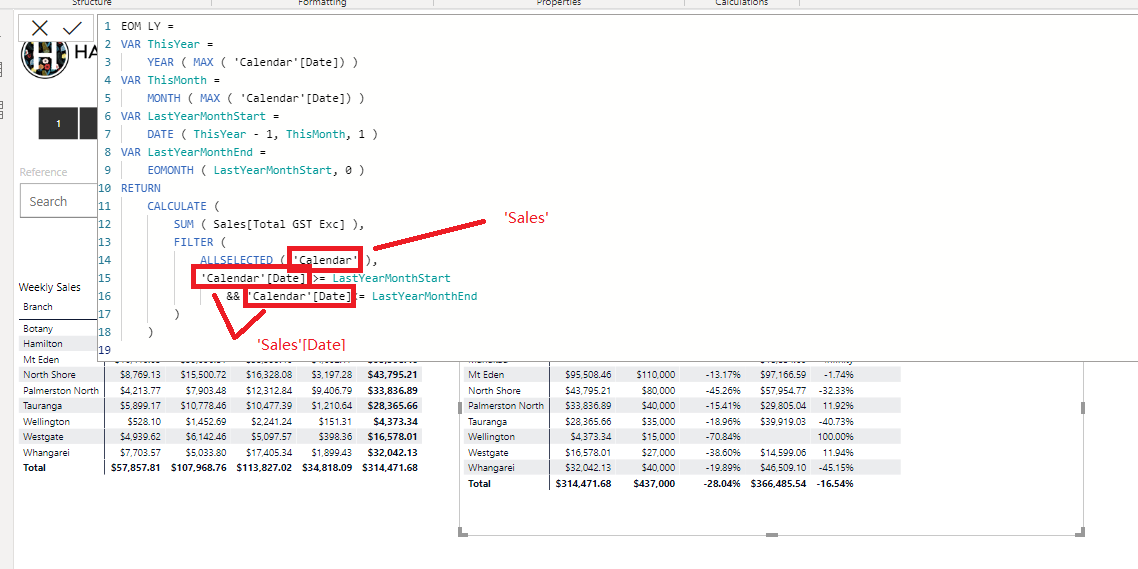Click Palmerston North in the Weekly Sales table
Screen dimensions: 1138x569
(60, 390)
